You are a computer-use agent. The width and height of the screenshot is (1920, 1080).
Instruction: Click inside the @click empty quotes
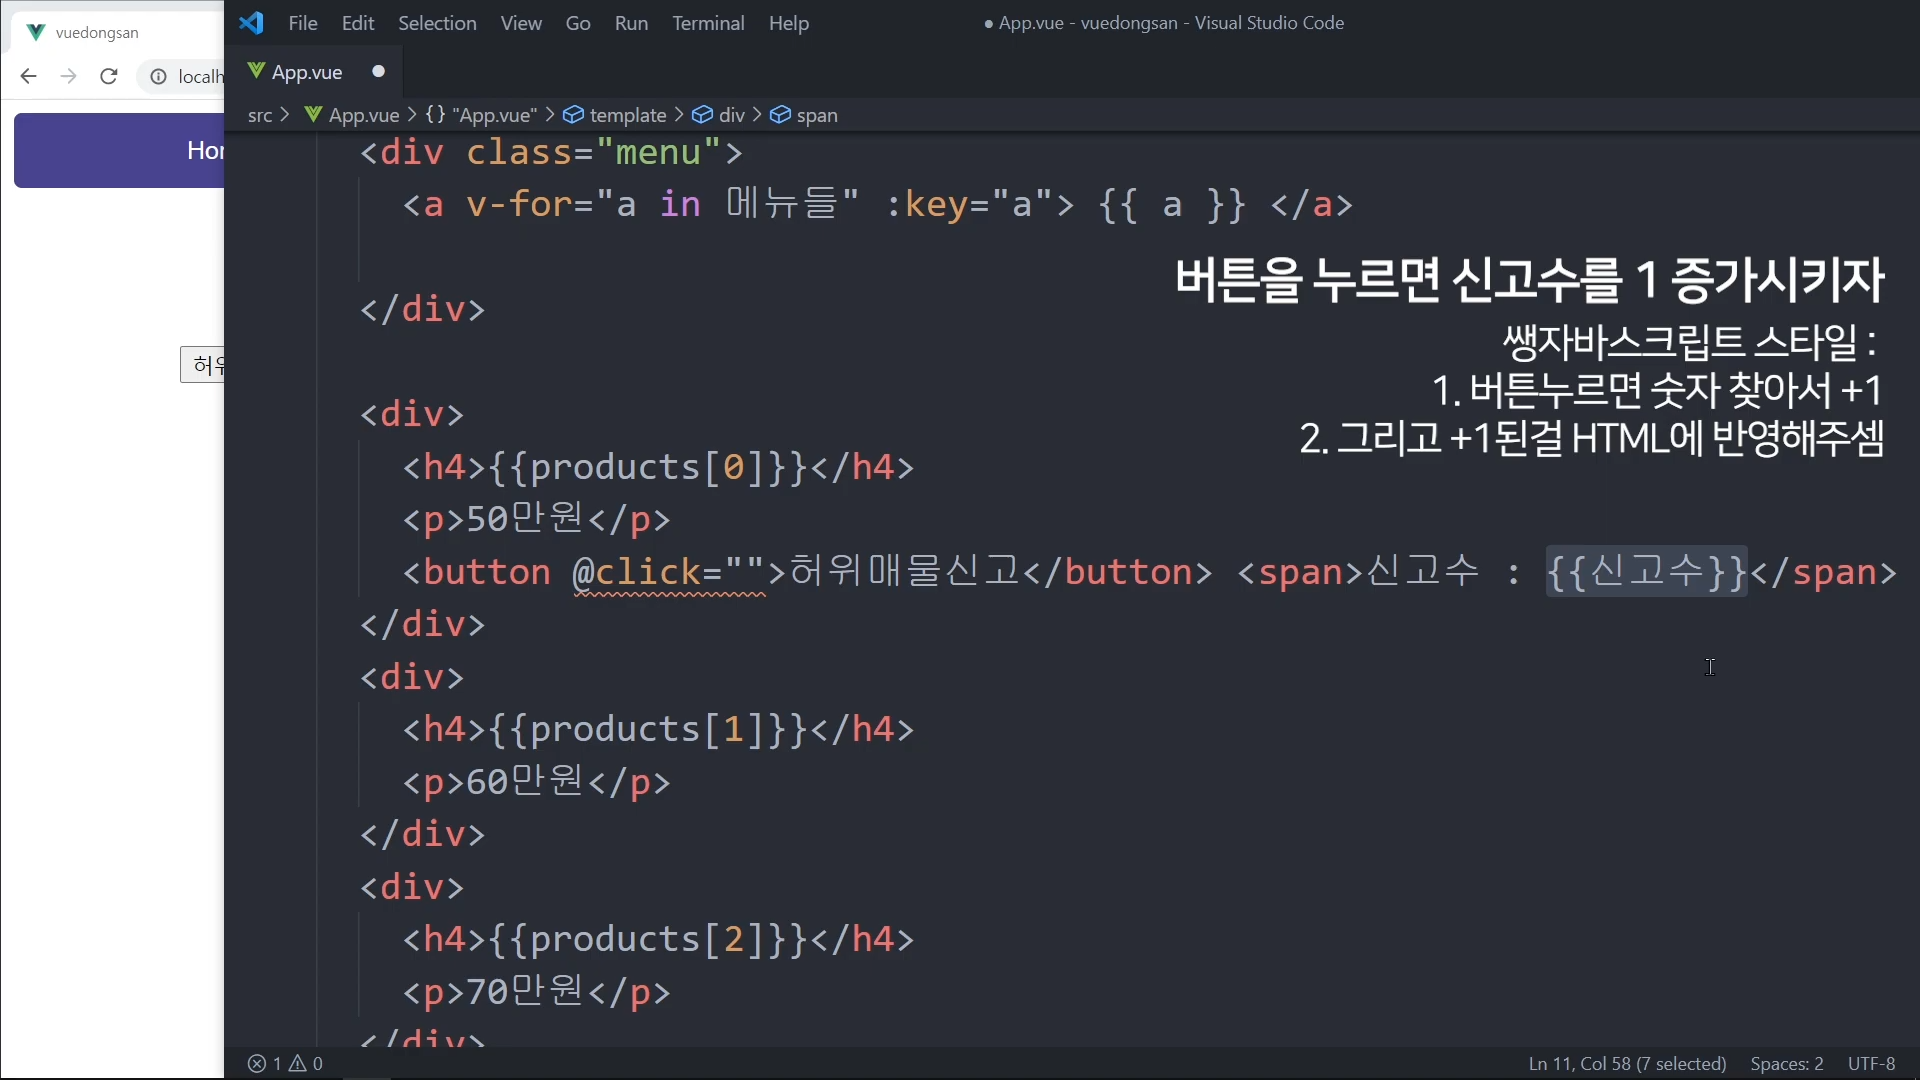click(x=746, y=573)
